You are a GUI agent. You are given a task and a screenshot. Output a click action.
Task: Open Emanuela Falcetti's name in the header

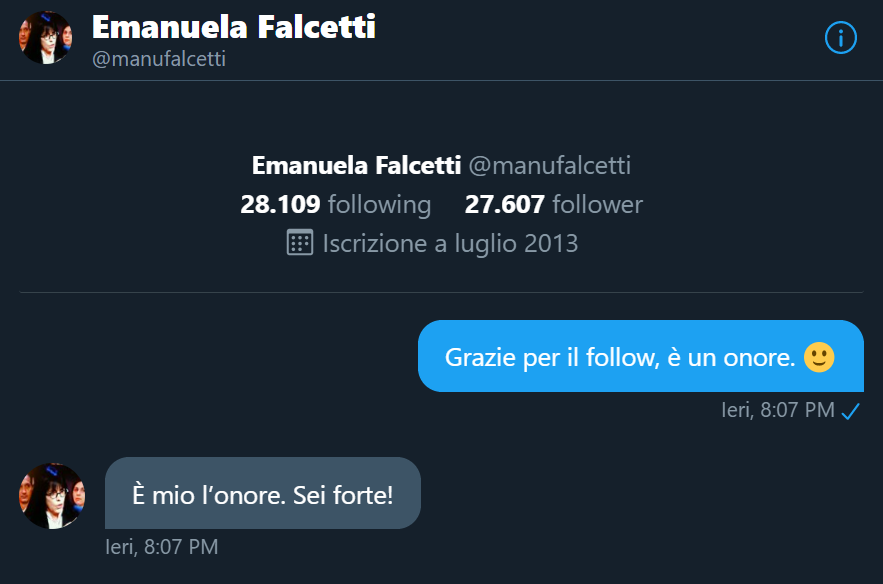click(x=234, y=26)
